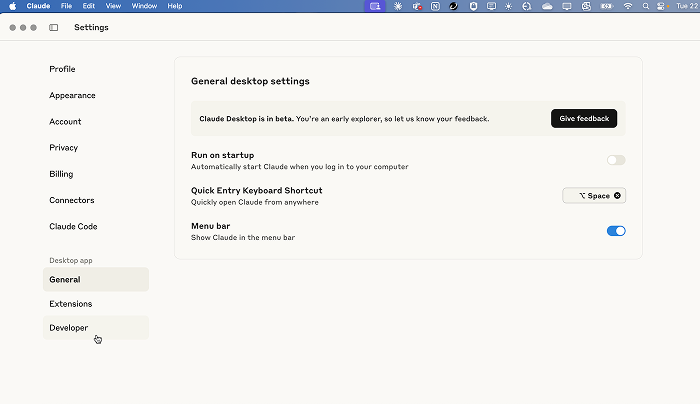This screenshot has width=700, height=405.
Task: Toggle the sidebar panel icon
Action: coord(54,28)
